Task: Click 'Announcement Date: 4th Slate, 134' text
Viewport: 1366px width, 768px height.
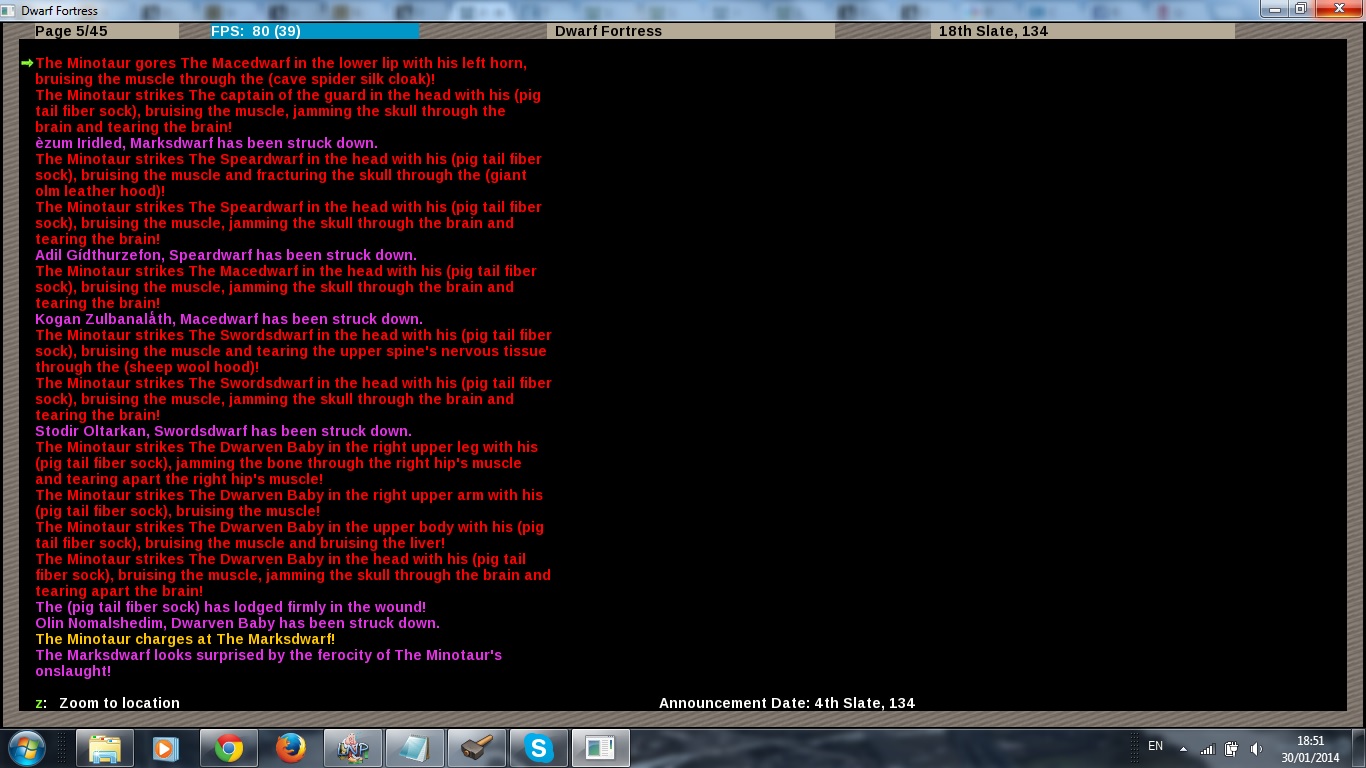Action: click(x=787, y=703)
